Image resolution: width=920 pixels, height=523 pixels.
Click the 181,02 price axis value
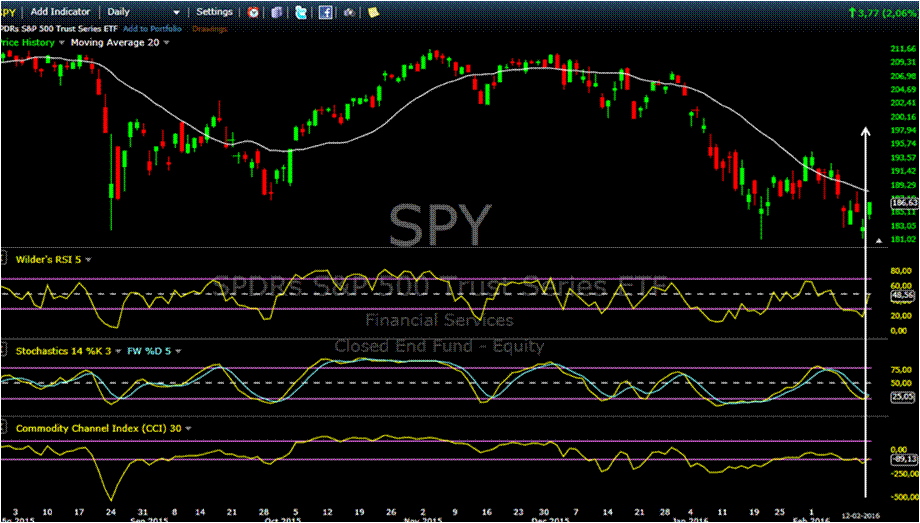(x=904, y=239)
